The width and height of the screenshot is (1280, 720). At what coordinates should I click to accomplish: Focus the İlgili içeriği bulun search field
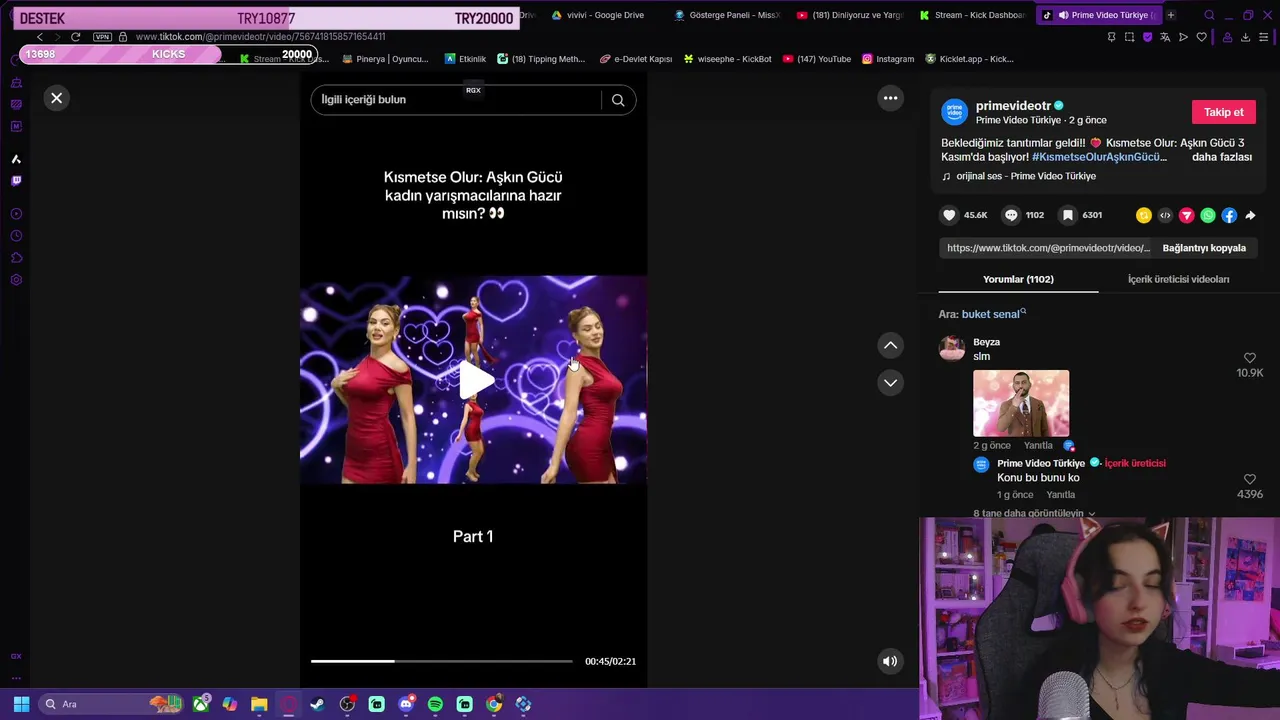(x=456, y=100)
